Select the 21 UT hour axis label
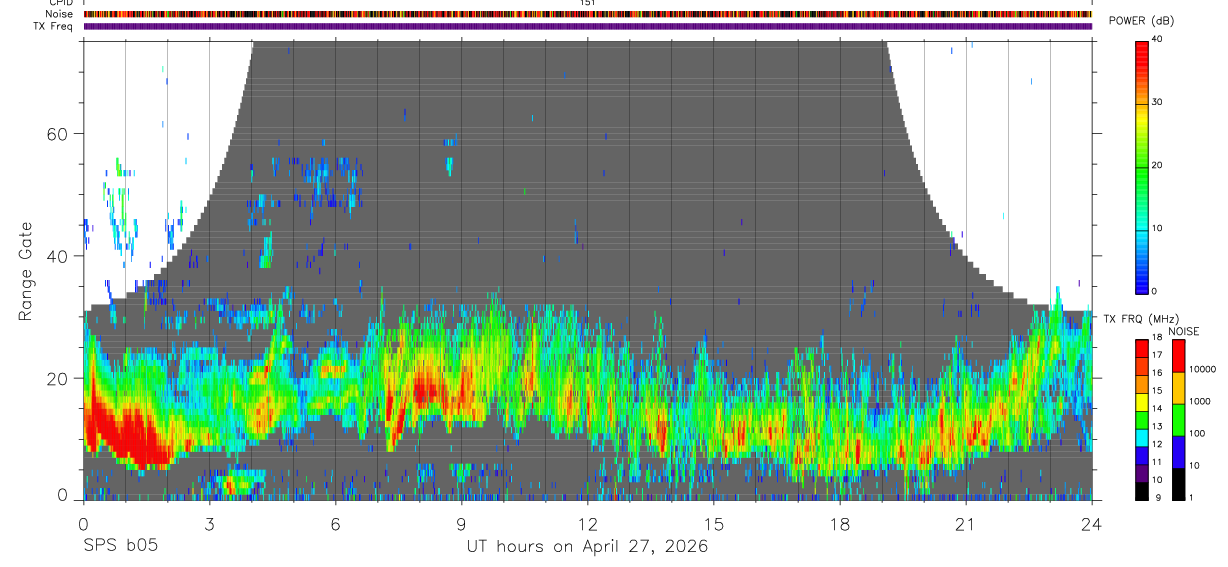Viewport: 1228px width, 567px height. pyautogui.click(x=966, y=523)
